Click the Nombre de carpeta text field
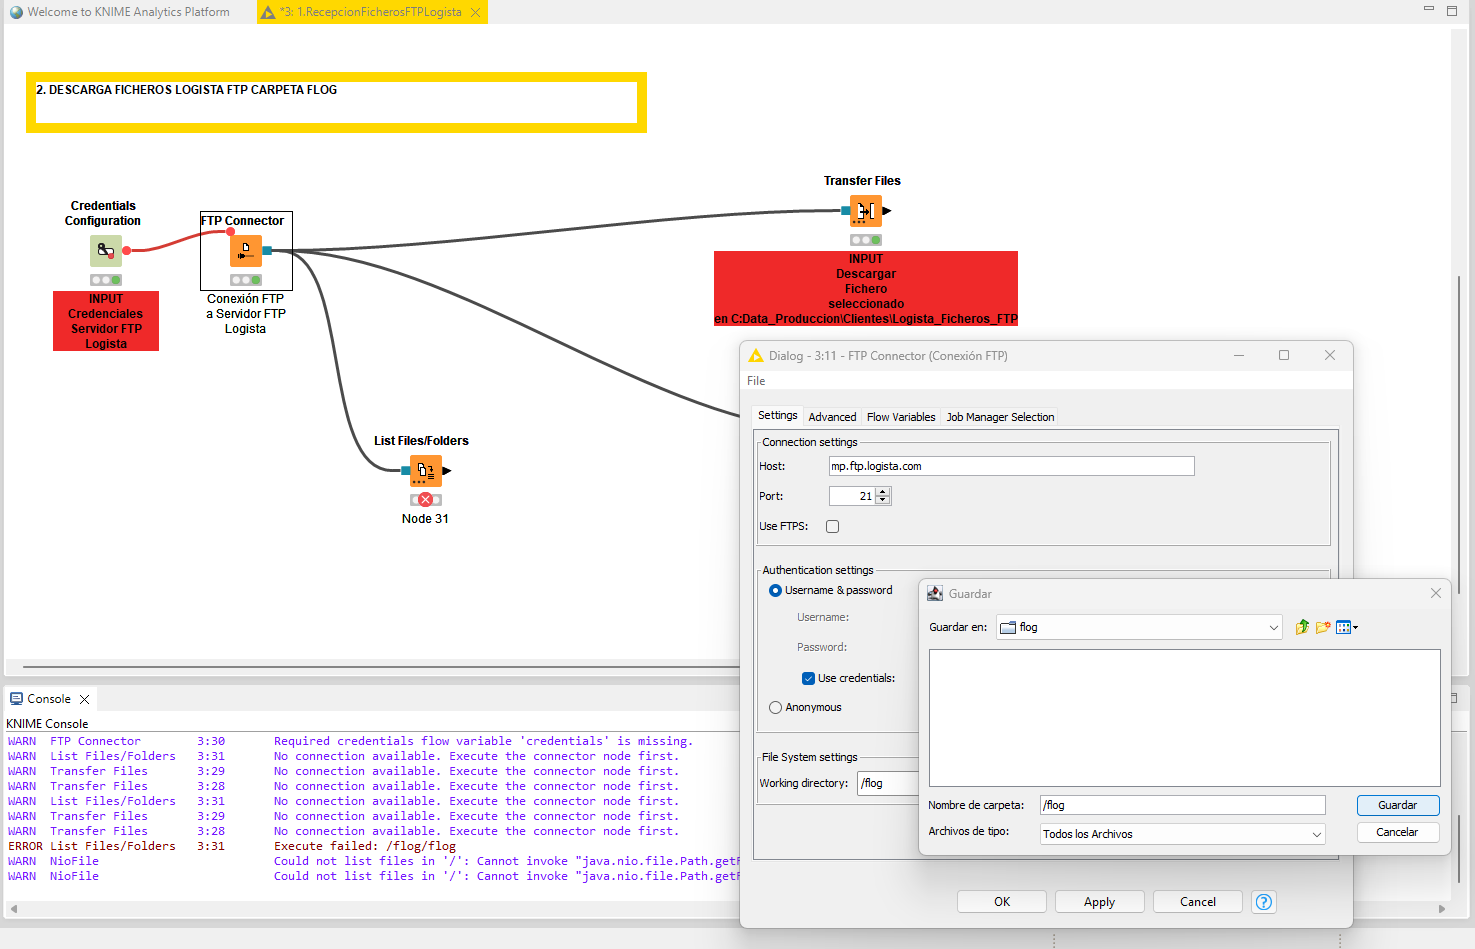The image size is (1475, 949). tap(1182, 805)
